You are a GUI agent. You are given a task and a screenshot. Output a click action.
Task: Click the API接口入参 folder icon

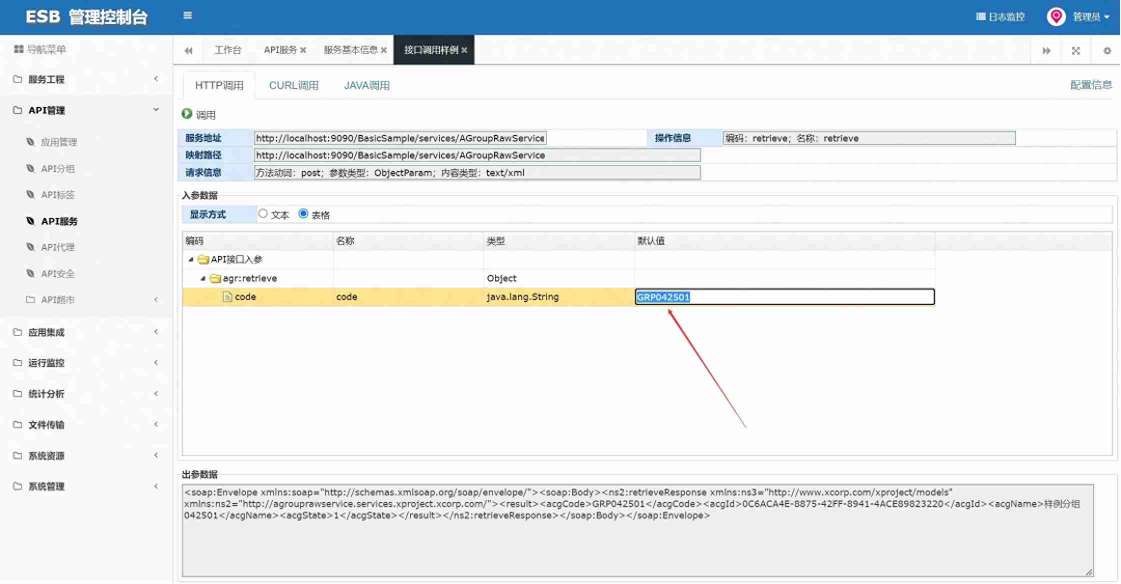tap(203, 259)
